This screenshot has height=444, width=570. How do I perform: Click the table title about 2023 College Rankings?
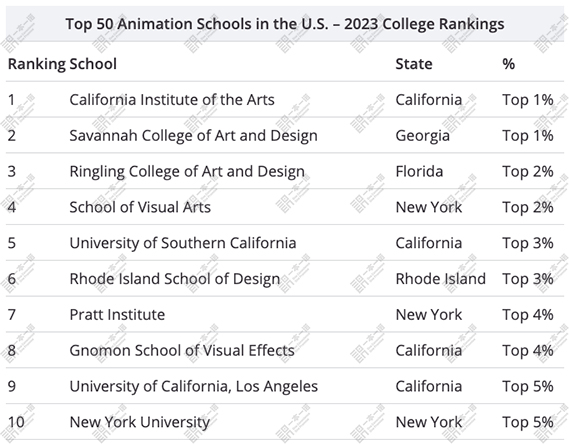(285, 24)
